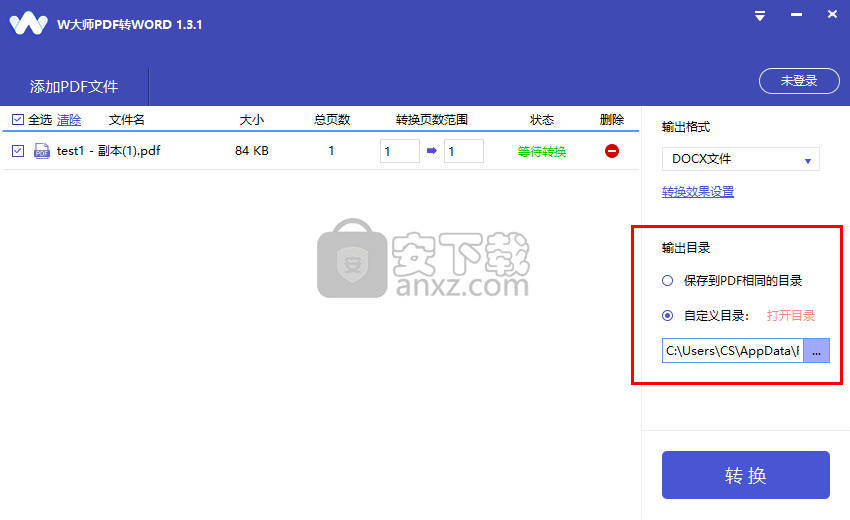Click the 输出目录 section label
850x520 pixels.
[686, 248]
